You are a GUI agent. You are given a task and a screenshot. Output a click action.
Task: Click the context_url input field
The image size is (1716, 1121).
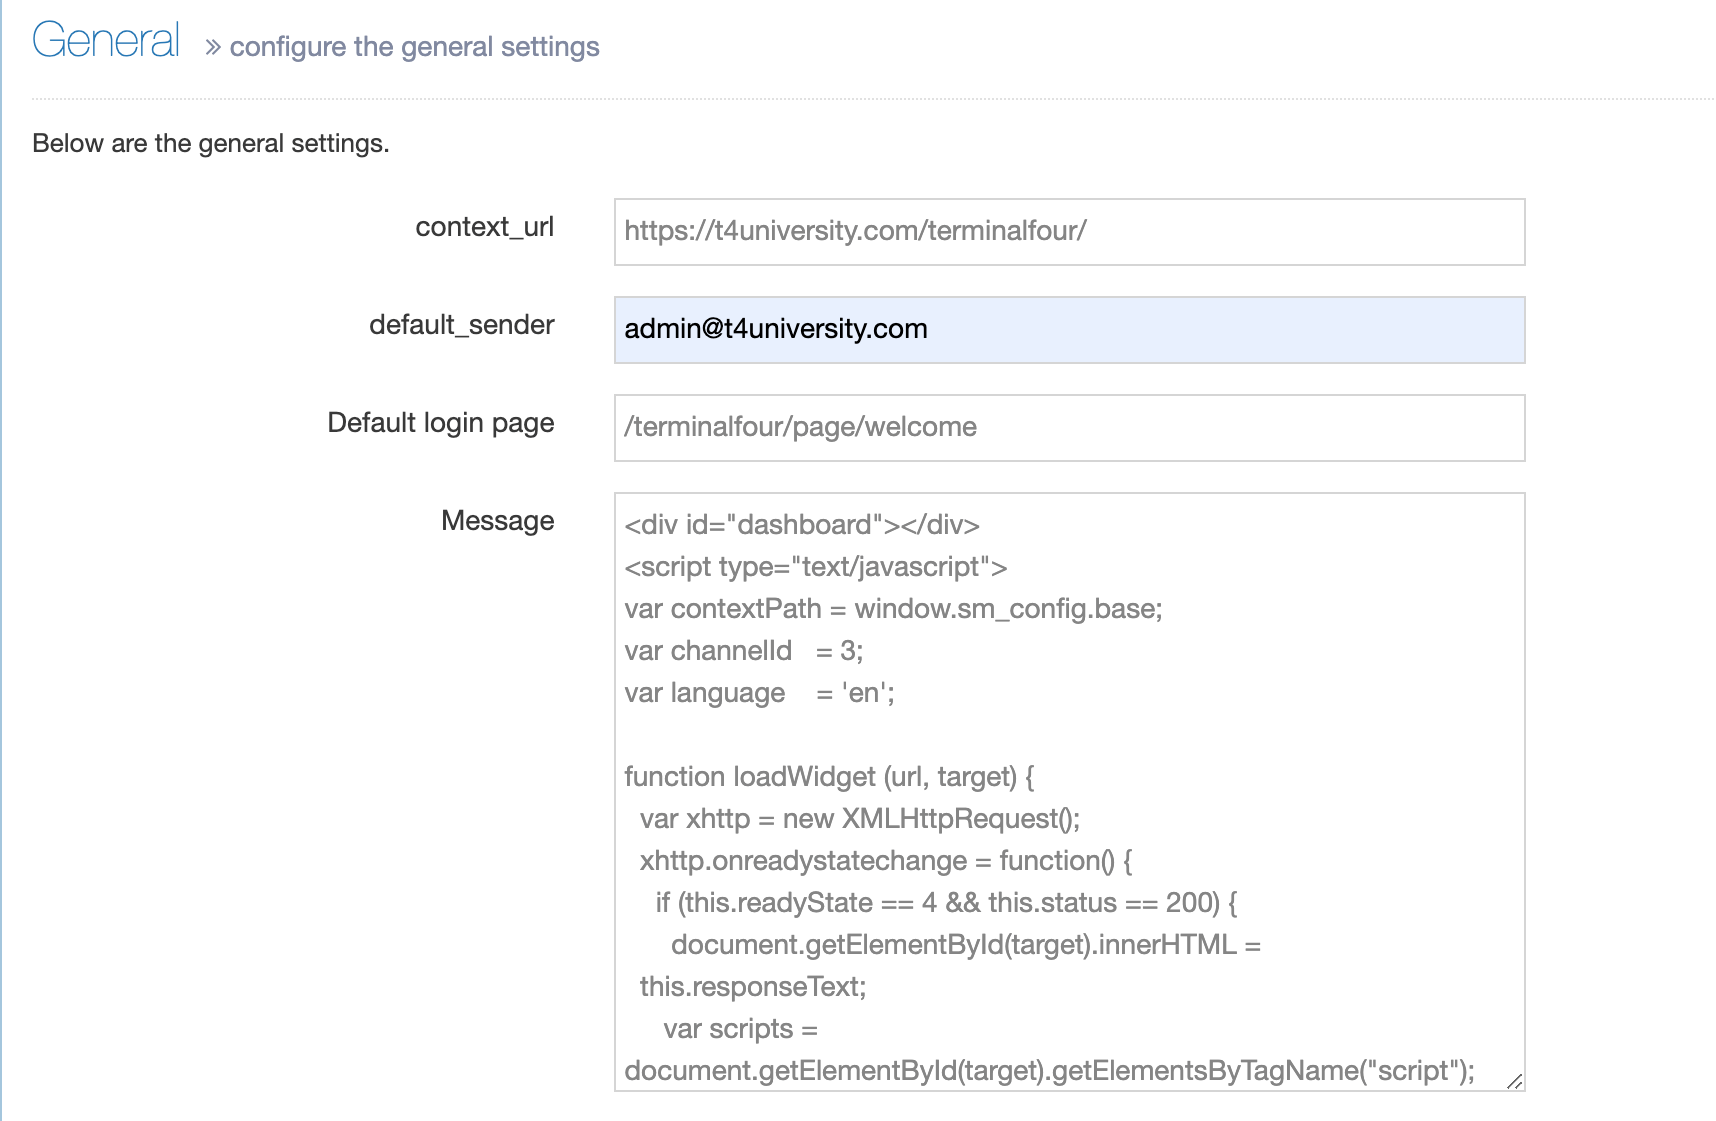[x=1068, y=232]
